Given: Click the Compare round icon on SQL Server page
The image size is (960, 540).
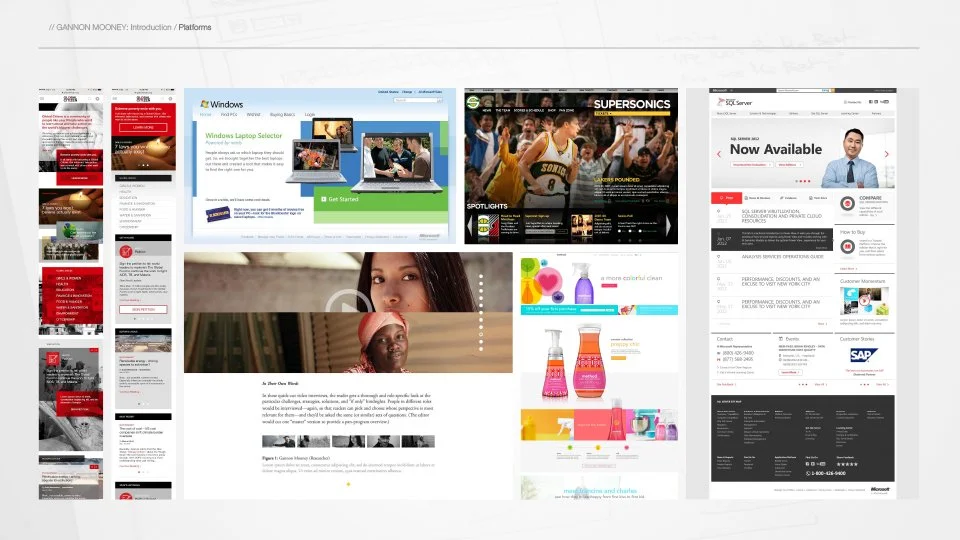Looking at the screenshot, I should click(847, 204).
